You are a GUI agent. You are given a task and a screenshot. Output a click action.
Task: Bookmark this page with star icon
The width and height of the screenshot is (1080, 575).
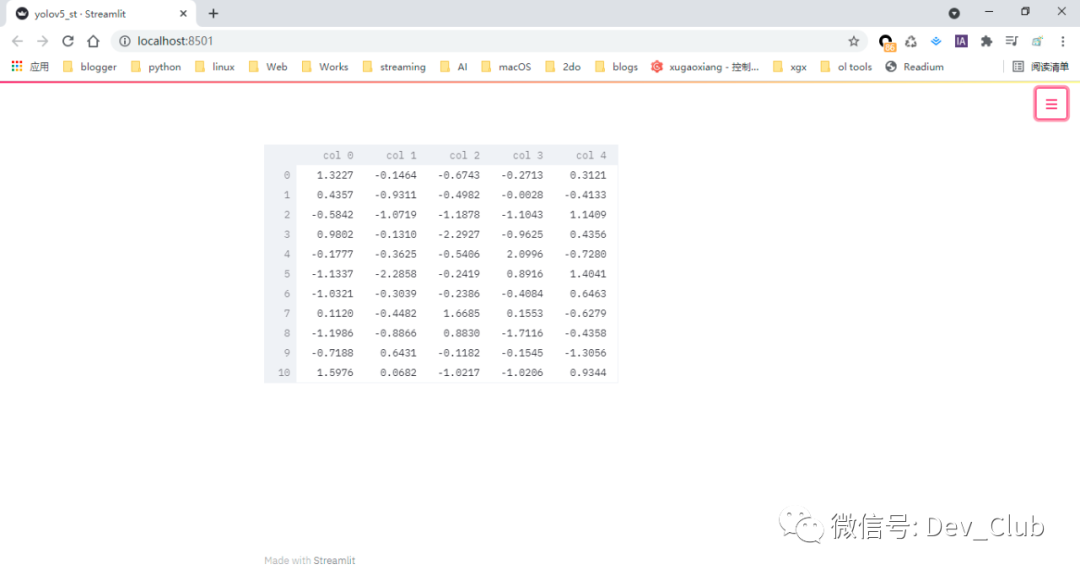[853, 41]
